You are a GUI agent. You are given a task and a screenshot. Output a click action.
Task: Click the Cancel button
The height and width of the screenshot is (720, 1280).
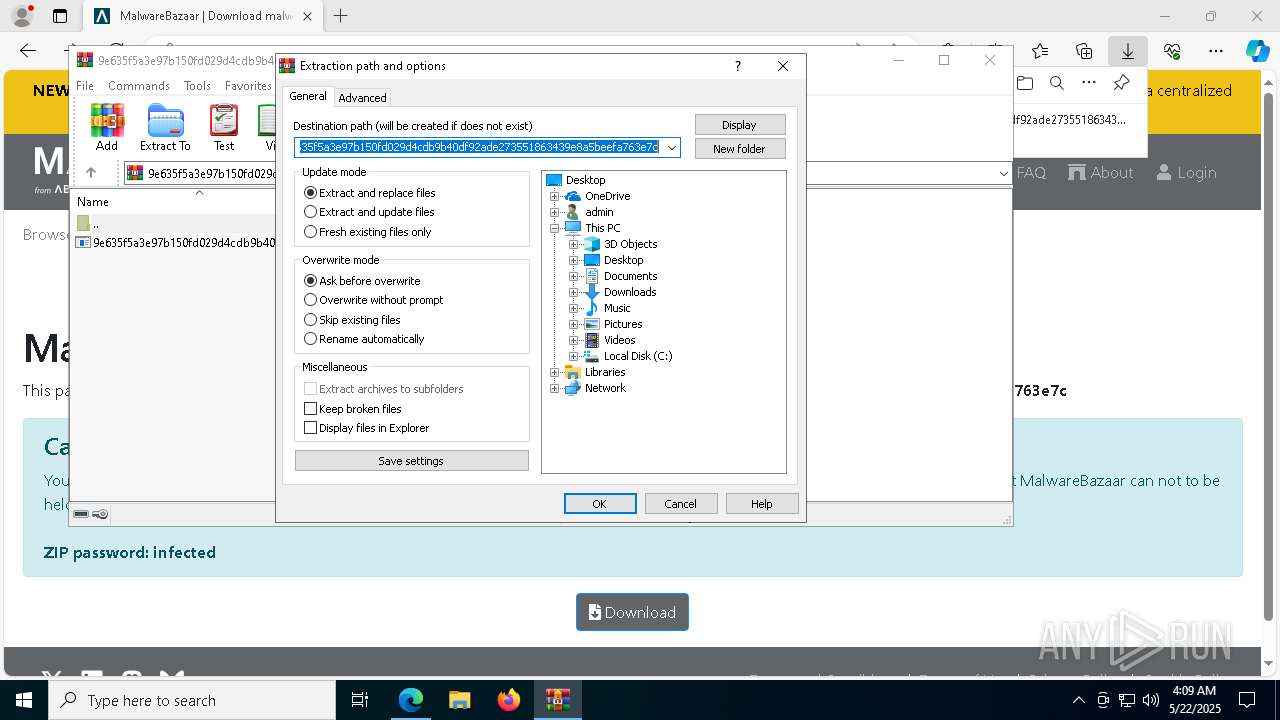coord(681,504)
